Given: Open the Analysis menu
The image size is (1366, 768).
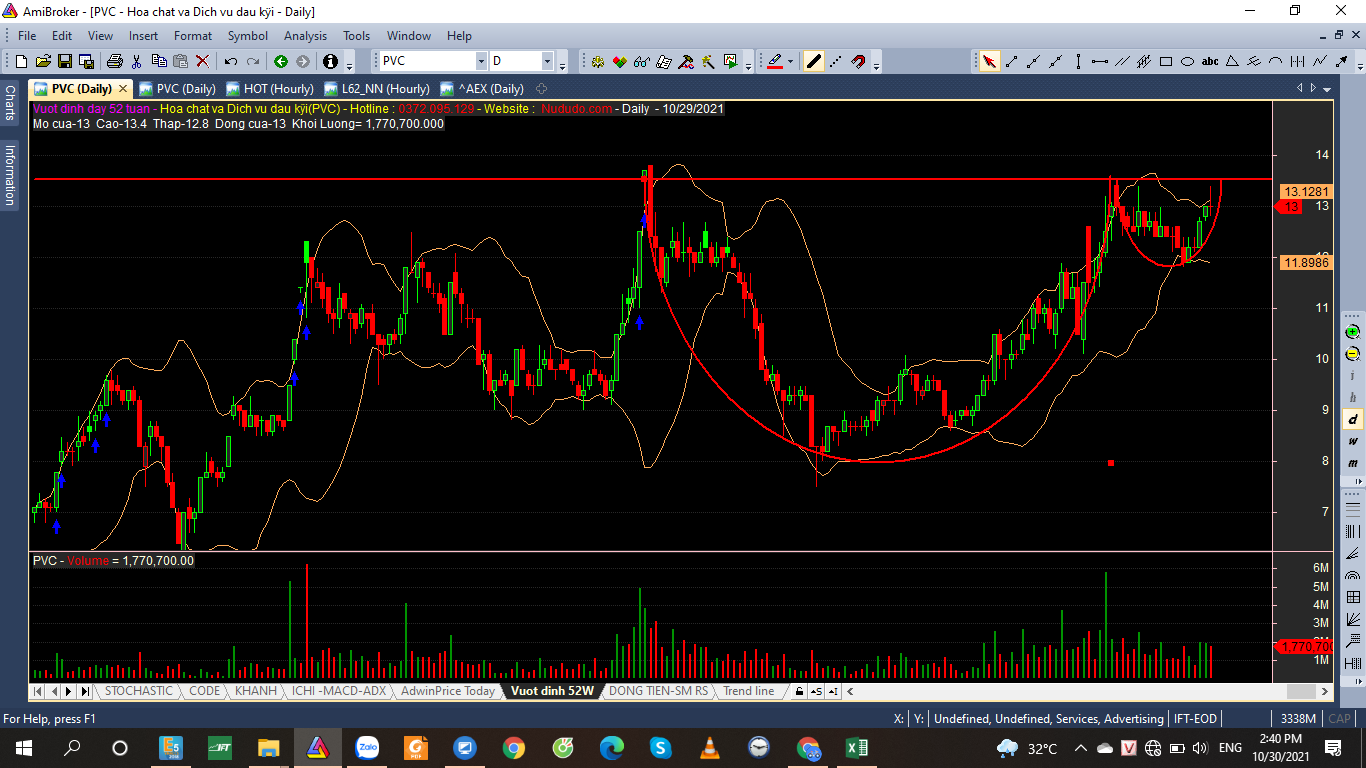Looking at the screenshot, I should (305, 36).
